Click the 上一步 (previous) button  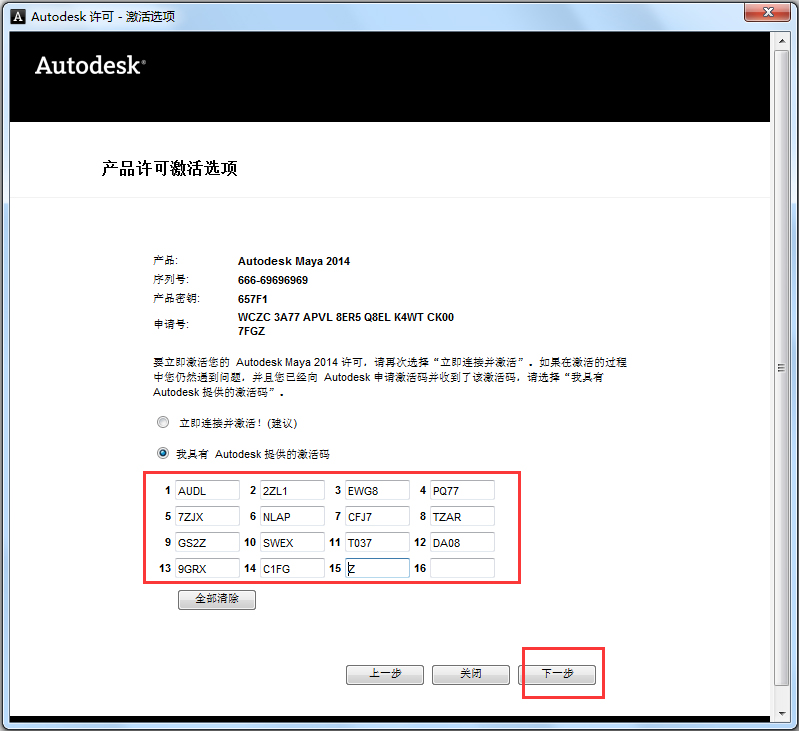385,674
